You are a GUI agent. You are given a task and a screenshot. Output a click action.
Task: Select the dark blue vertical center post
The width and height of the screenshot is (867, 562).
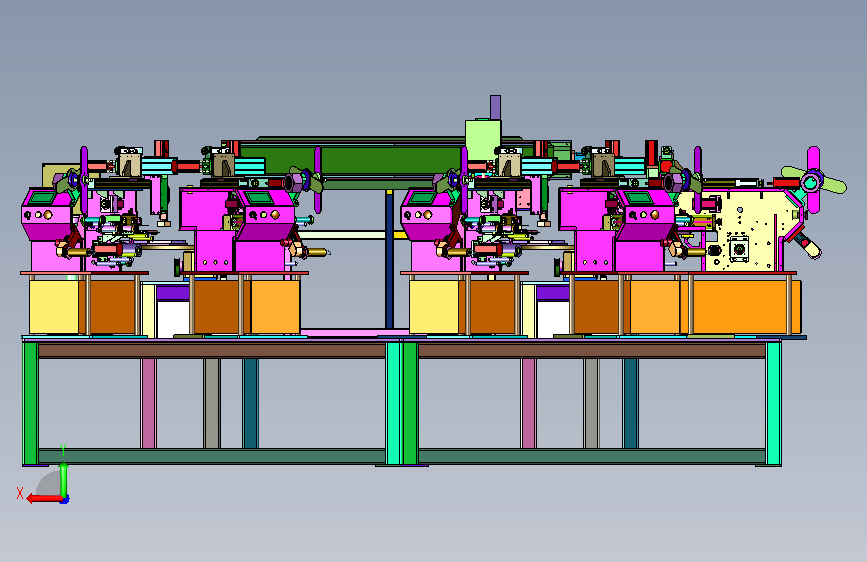389,260
